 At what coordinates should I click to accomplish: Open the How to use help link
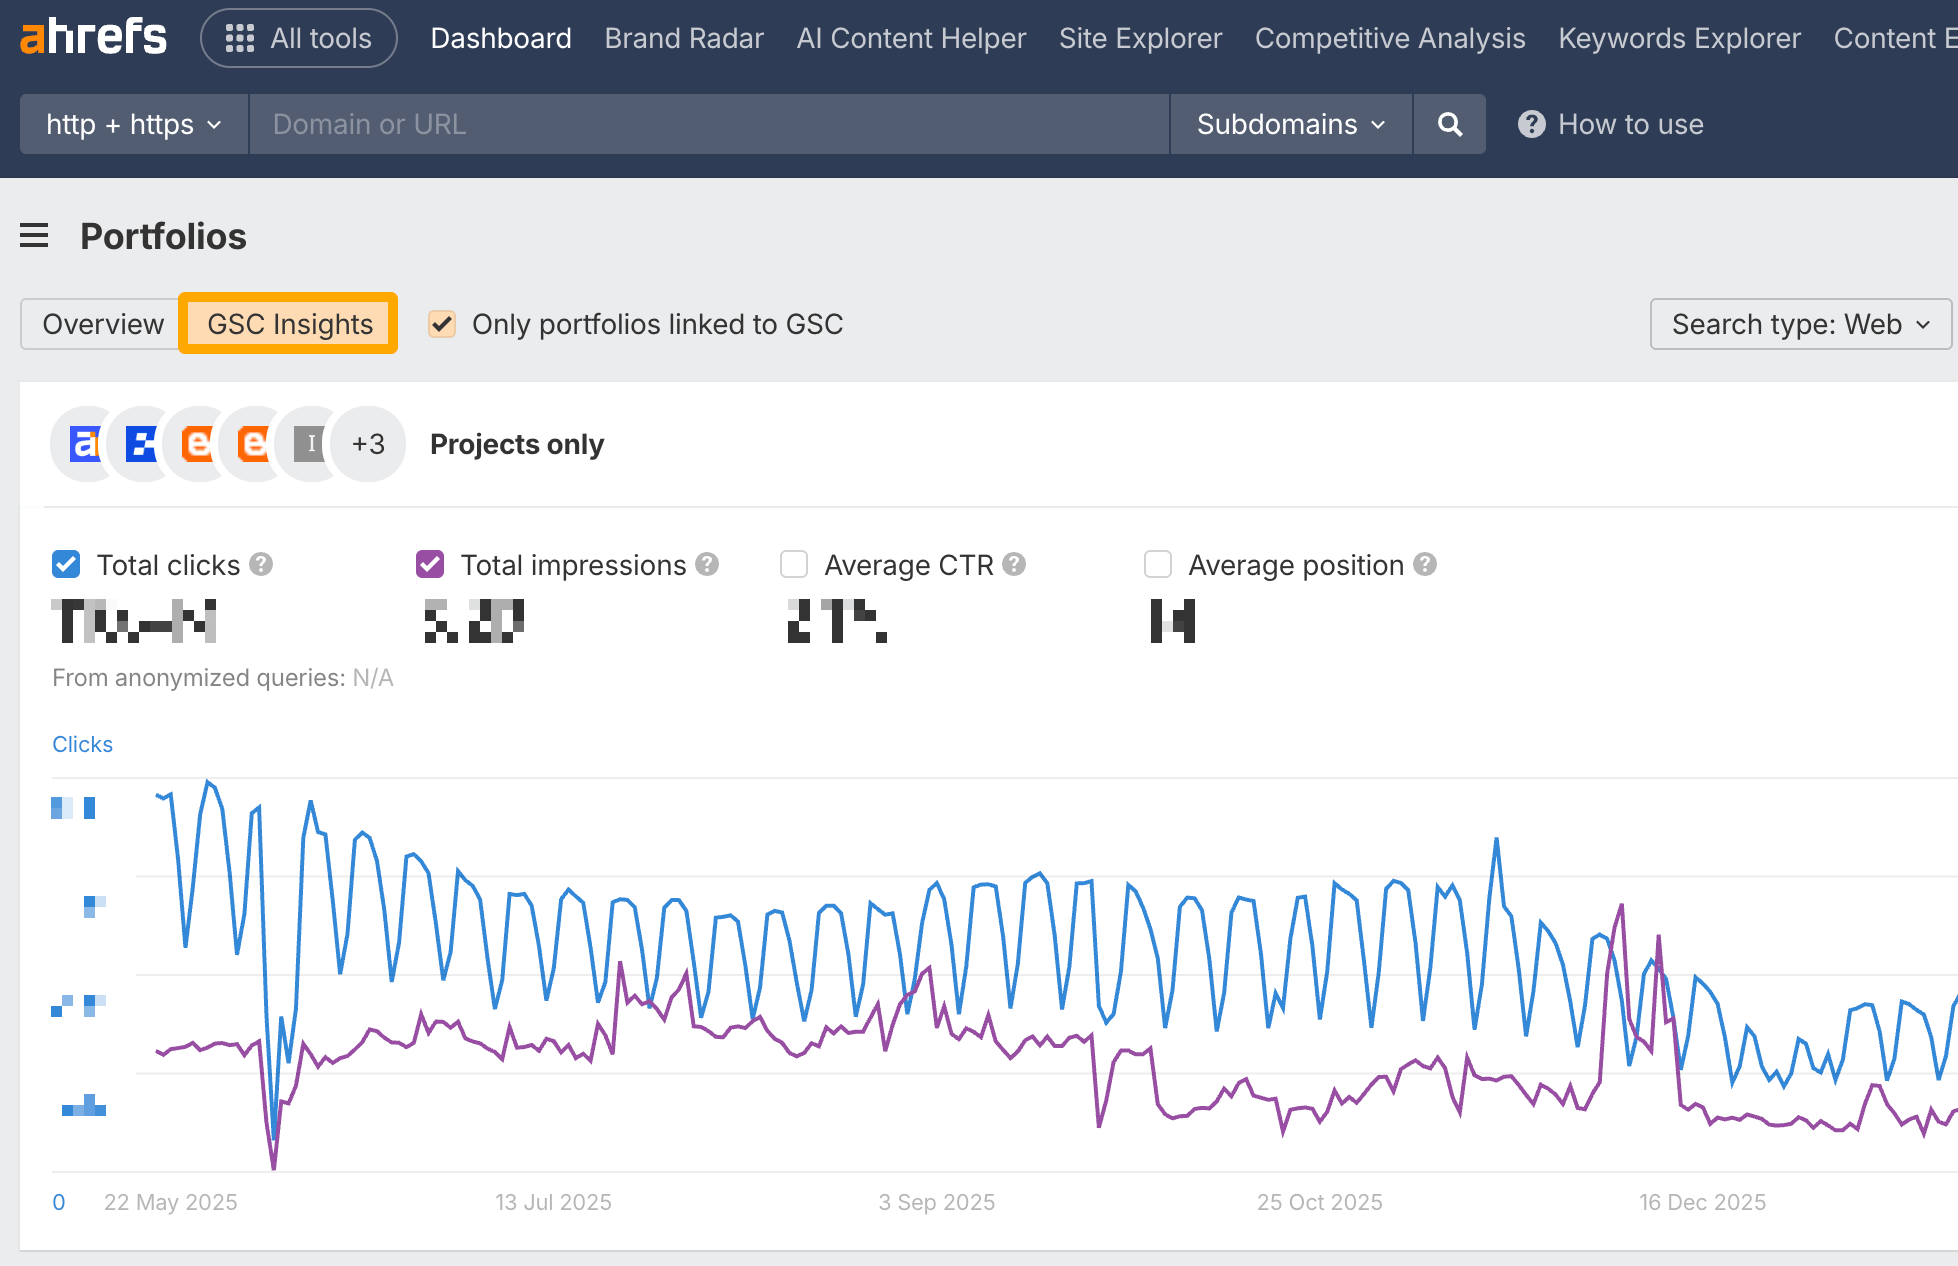[1611, 124]
